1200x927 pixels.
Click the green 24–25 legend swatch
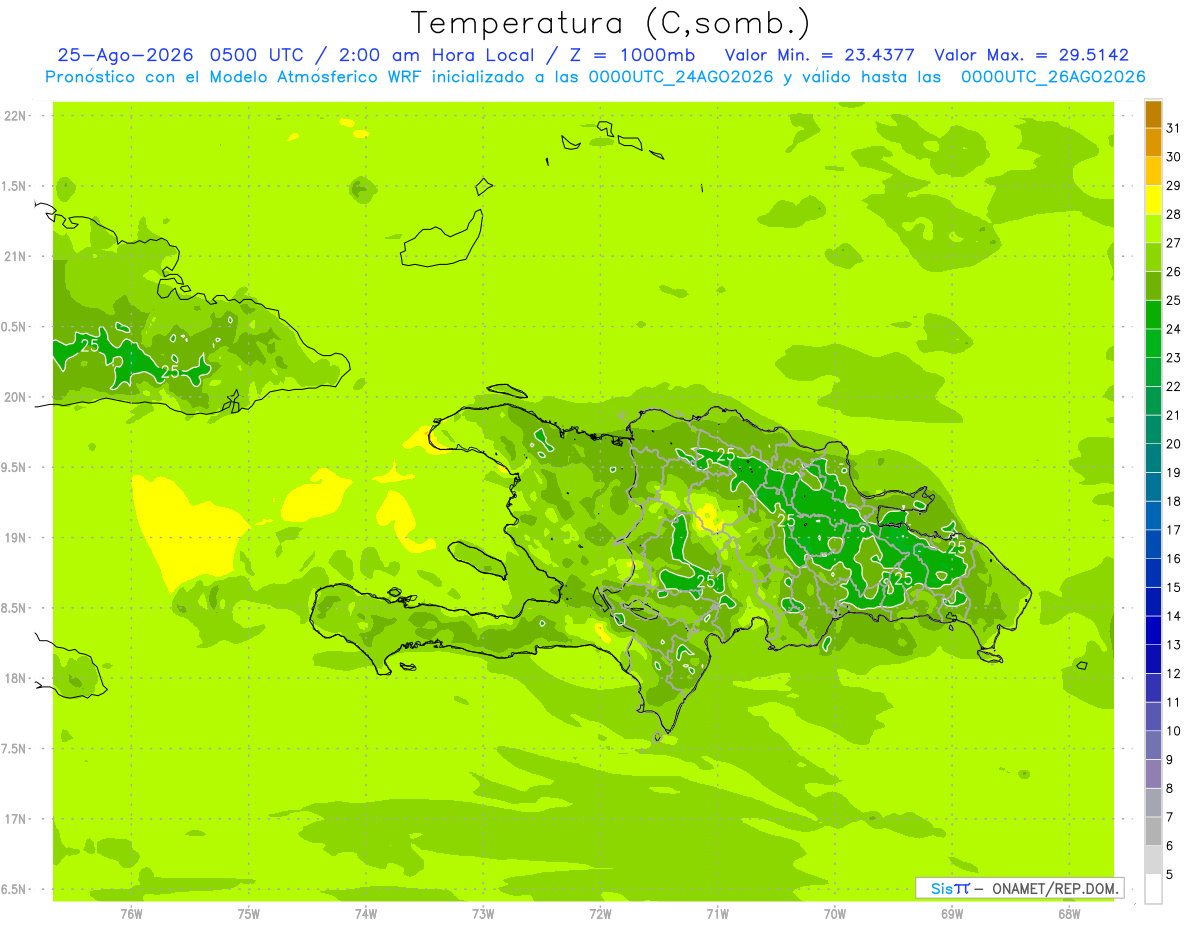(x=1153, y=315)
